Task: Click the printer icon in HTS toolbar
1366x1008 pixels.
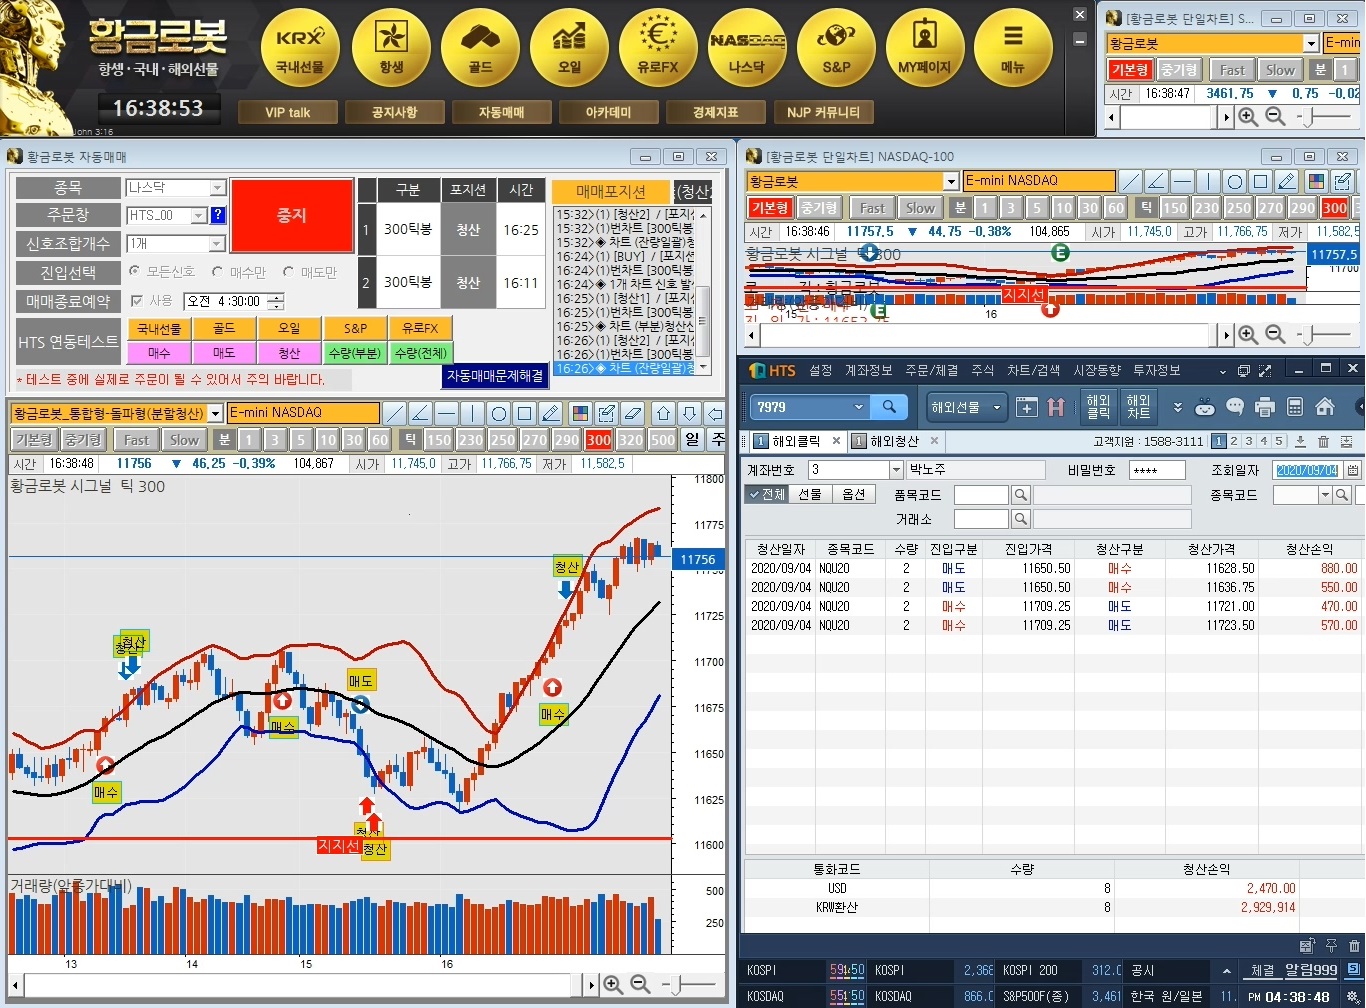Action: pyautogui.click(x=1264, y=407)
